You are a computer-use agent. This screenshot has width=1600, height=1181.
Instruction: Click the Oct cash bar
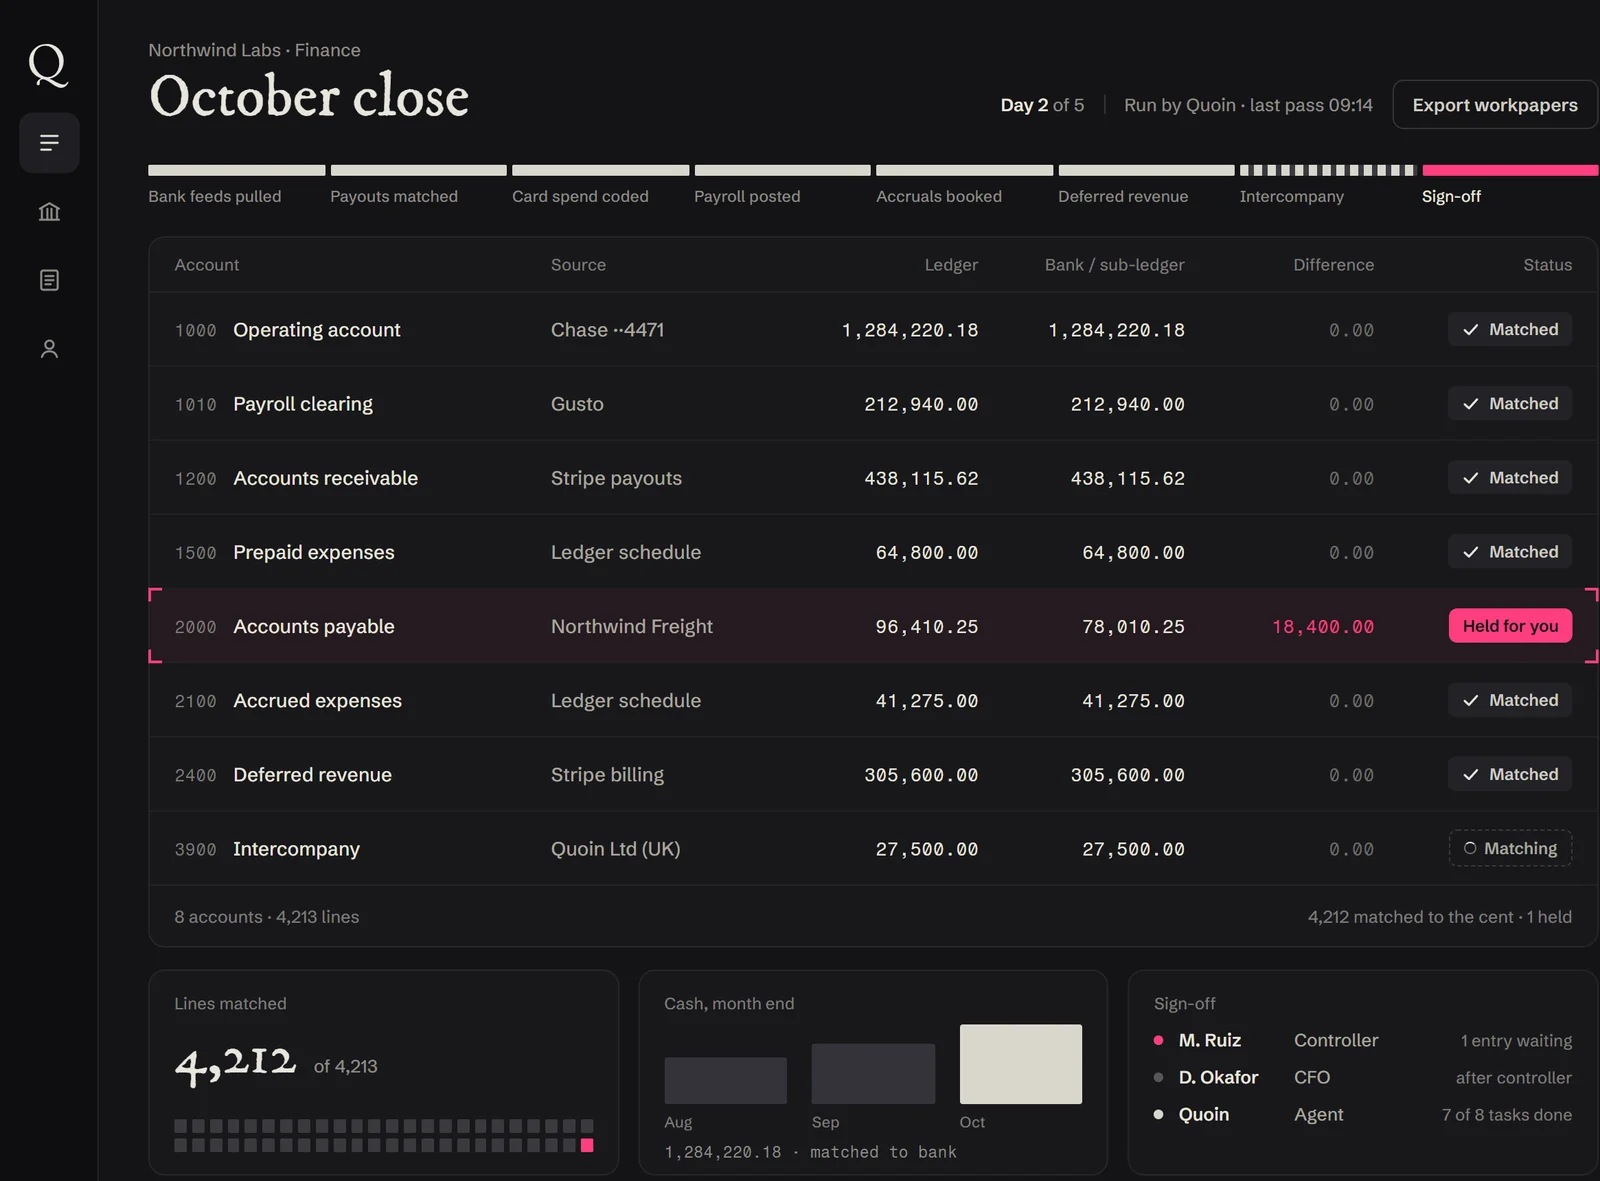(1020, 1064)
